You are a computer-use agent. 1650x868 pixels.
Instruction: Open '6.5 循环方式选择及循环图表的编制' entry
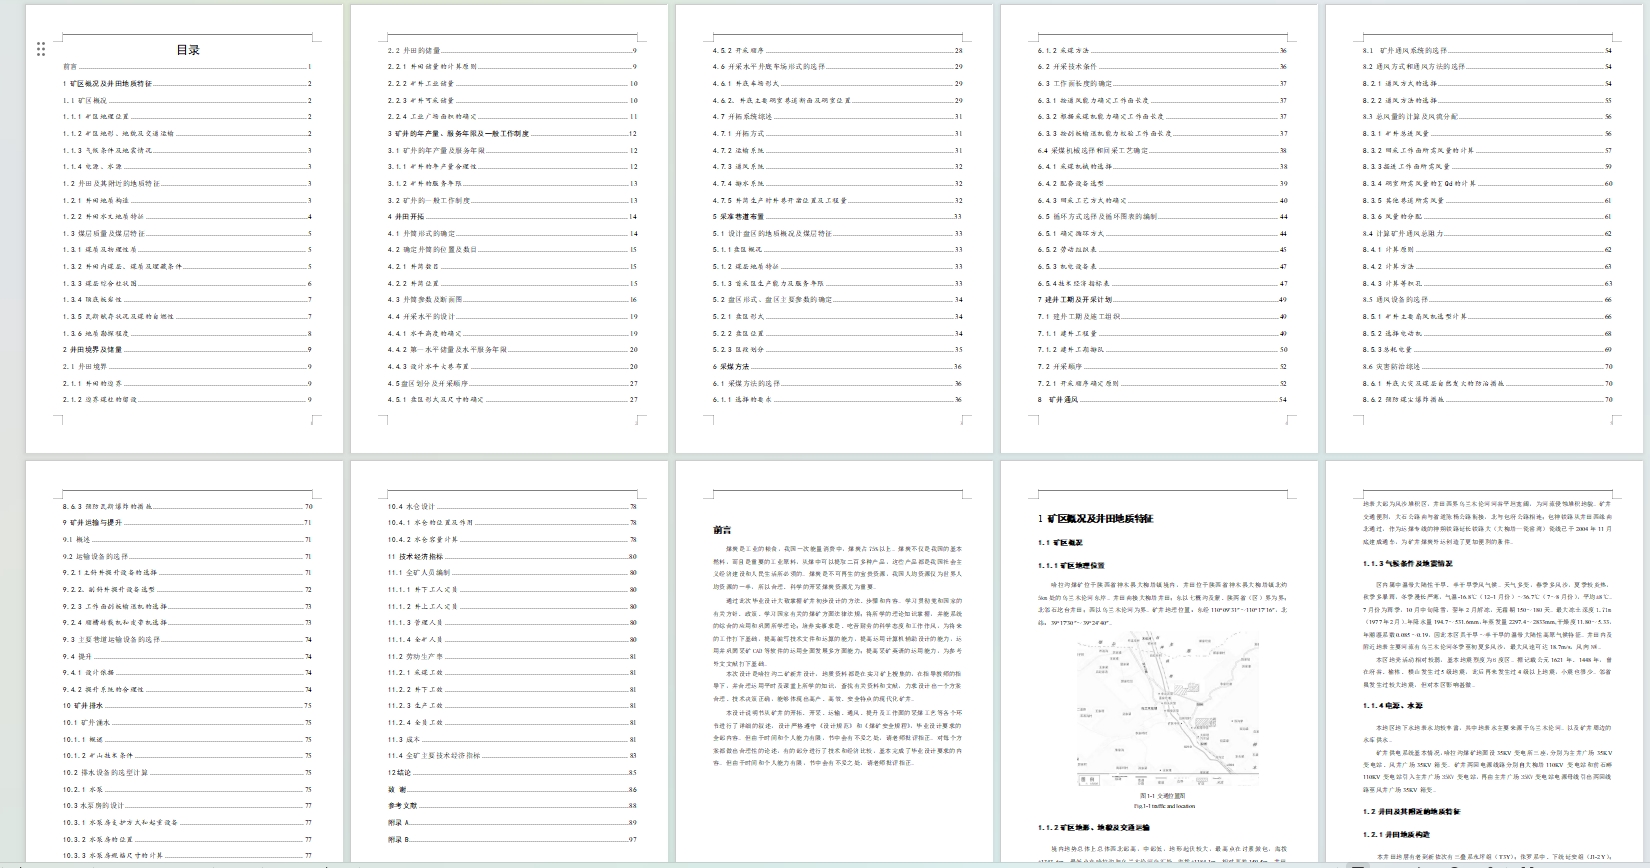point(1162,216)
